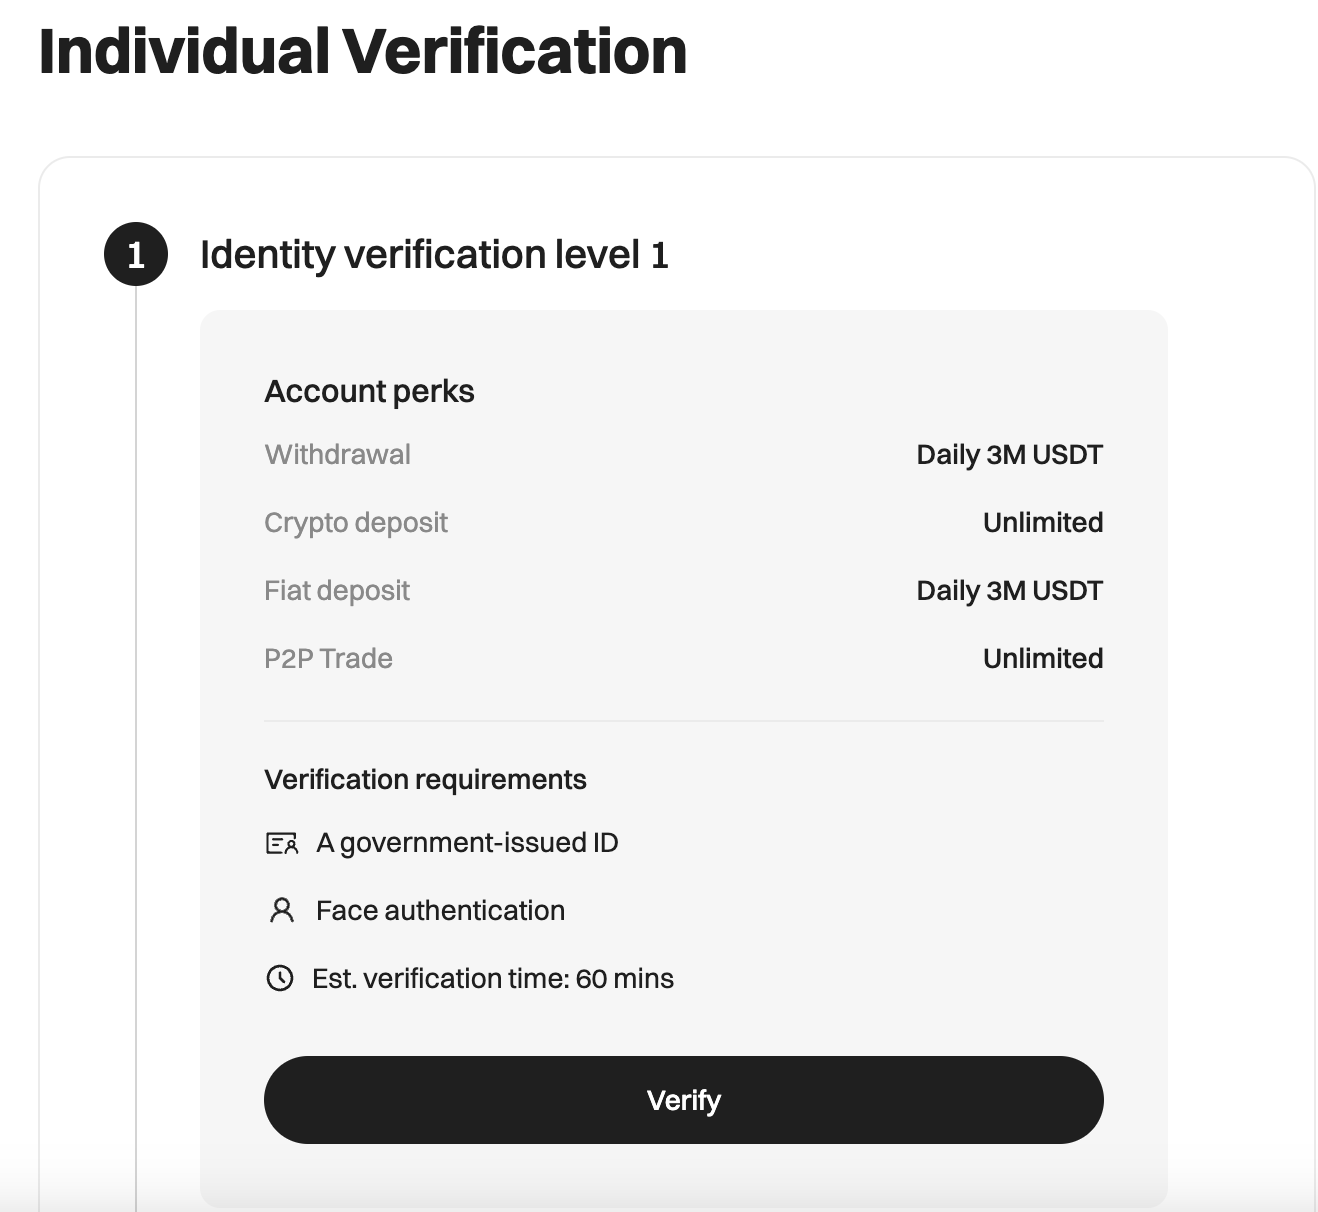Image resolution: width=1318 pixels, height=1212 pixels.
Task: Click the Est. verification time 60 mins text
Action: tap(494, 979)
